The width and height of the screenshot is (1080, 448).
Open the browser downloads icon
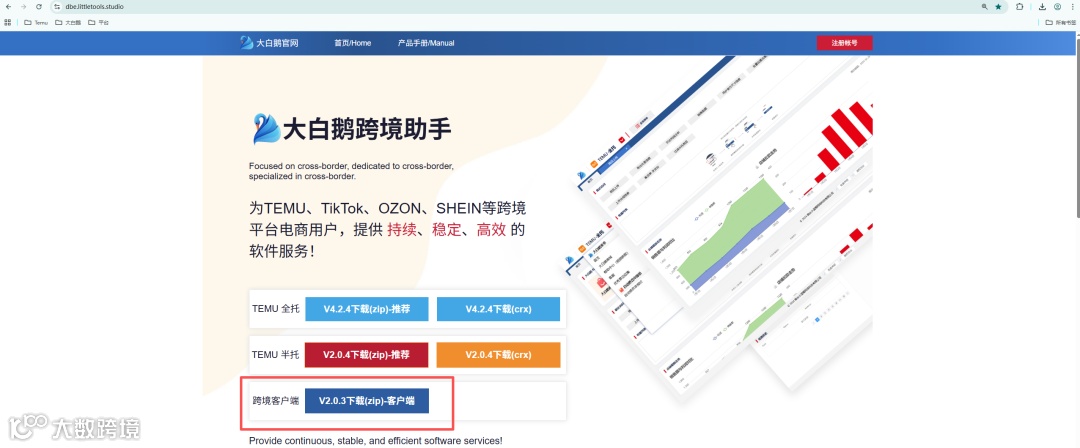click(1042, 6)
